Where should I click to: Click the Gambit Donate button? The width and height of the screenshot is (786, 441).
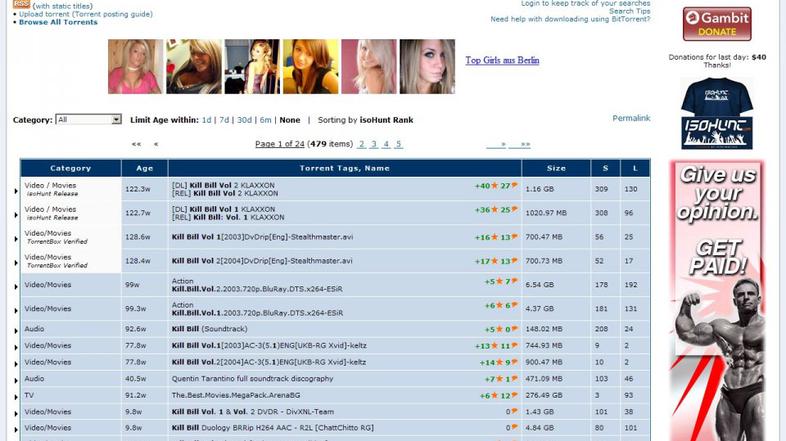[x=717, y=24]
